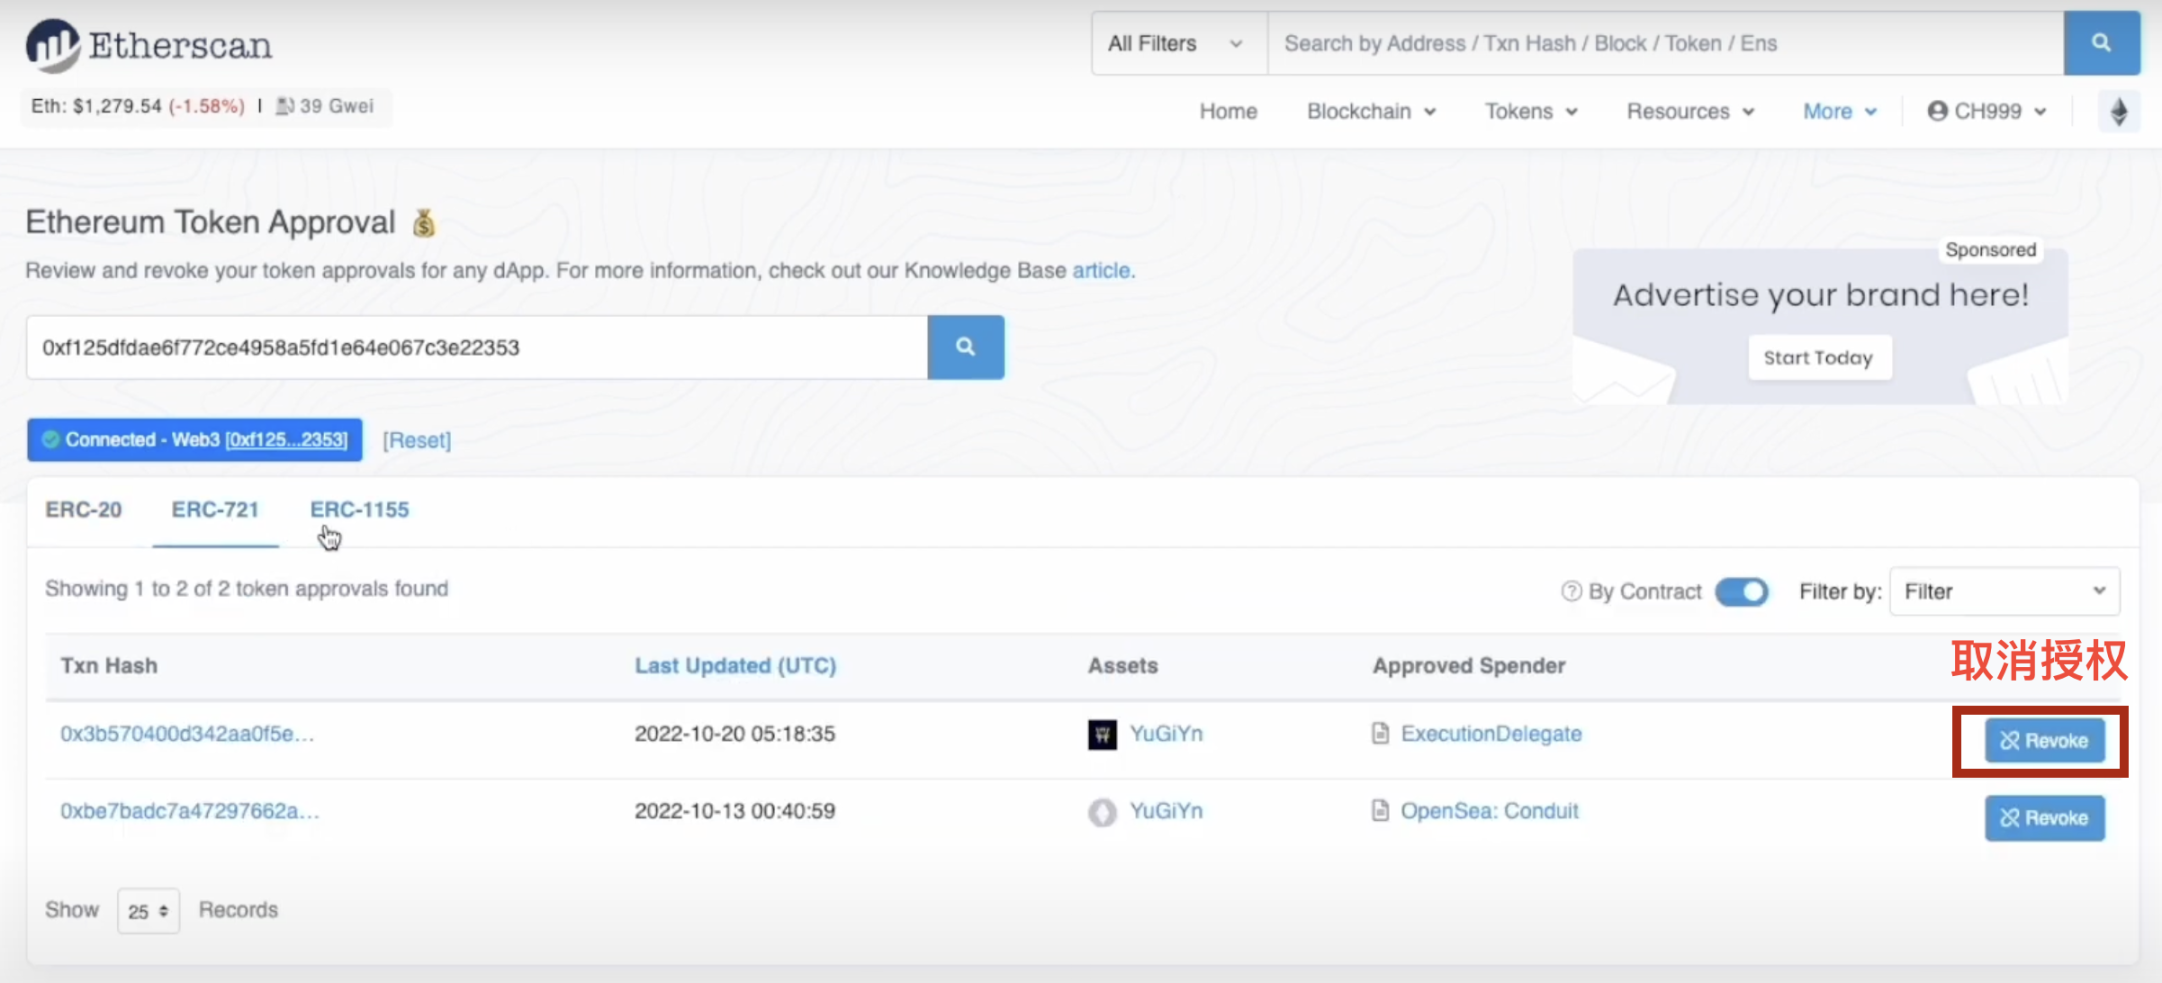Open the Knowledge Base article link
The width and height of the screenshot is (2162, 983).
(x=1101, y=270)
